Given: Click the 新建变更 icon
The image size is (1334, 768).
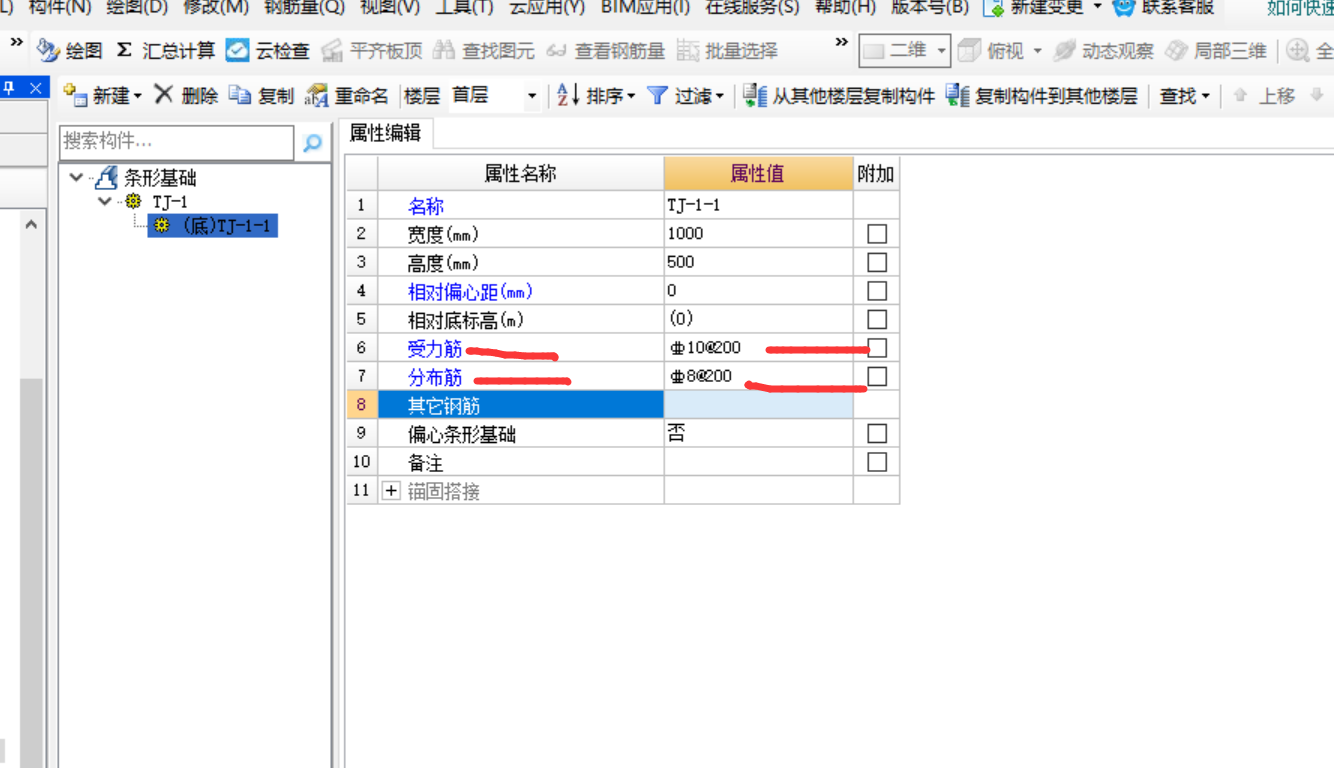Looking at the screenshot, I should click(x=993, y=8).
